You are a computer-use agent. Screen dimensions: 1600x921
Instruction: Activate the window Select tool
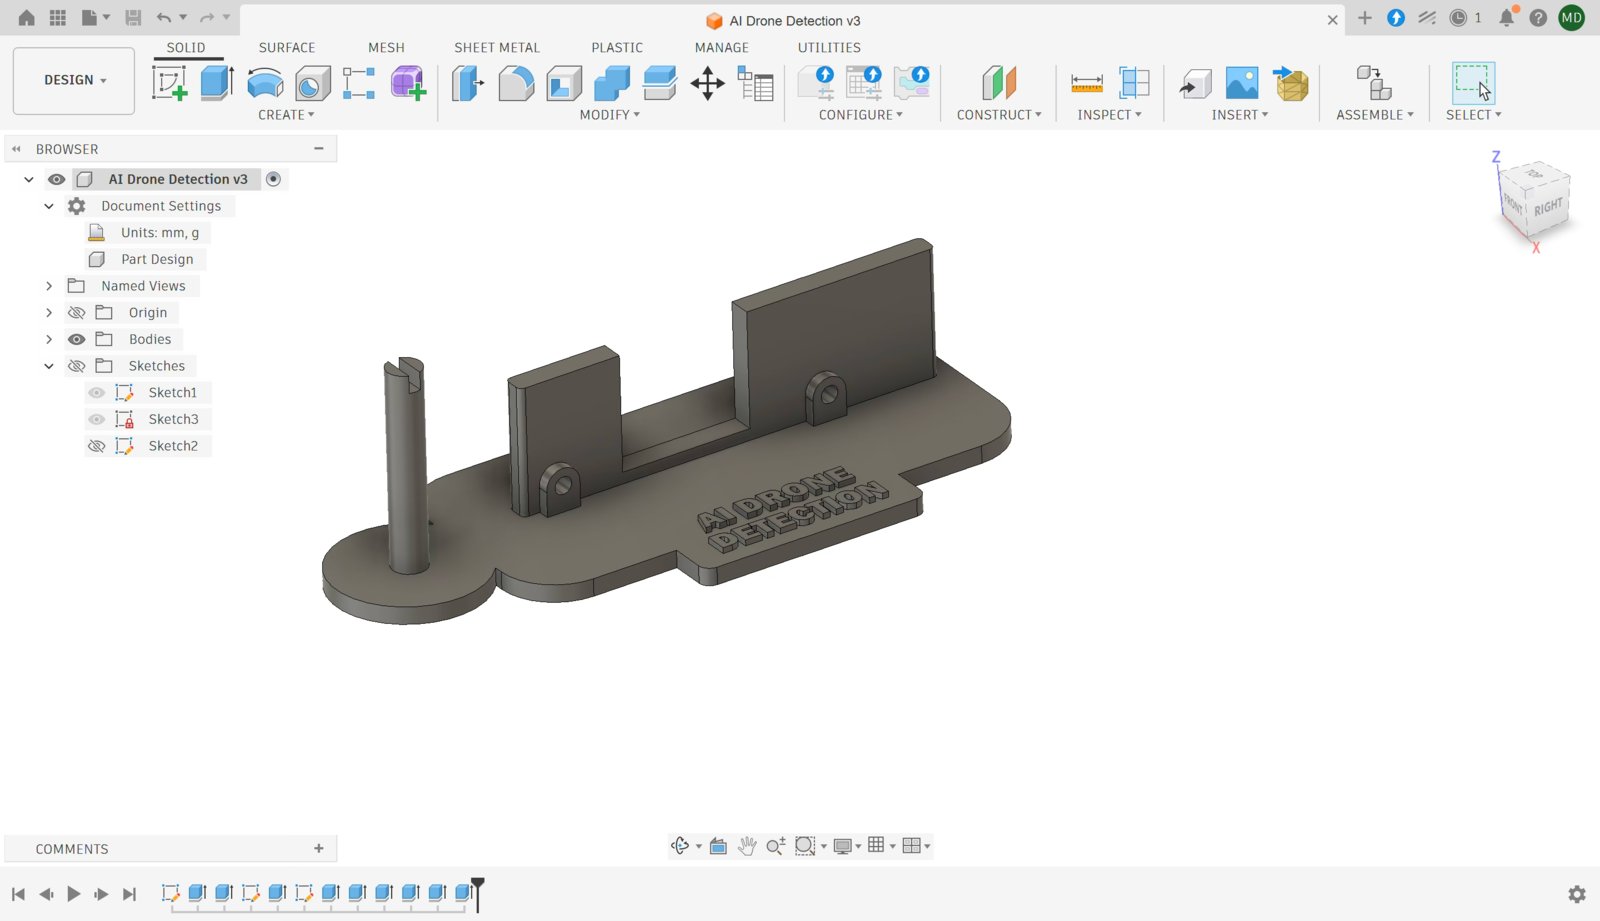(1473, 83)
